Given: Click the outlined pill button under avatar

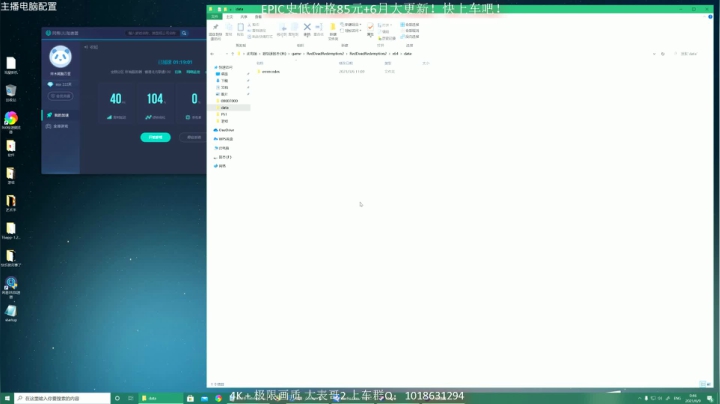Looking at the screenshot, I should click(60, 96).
